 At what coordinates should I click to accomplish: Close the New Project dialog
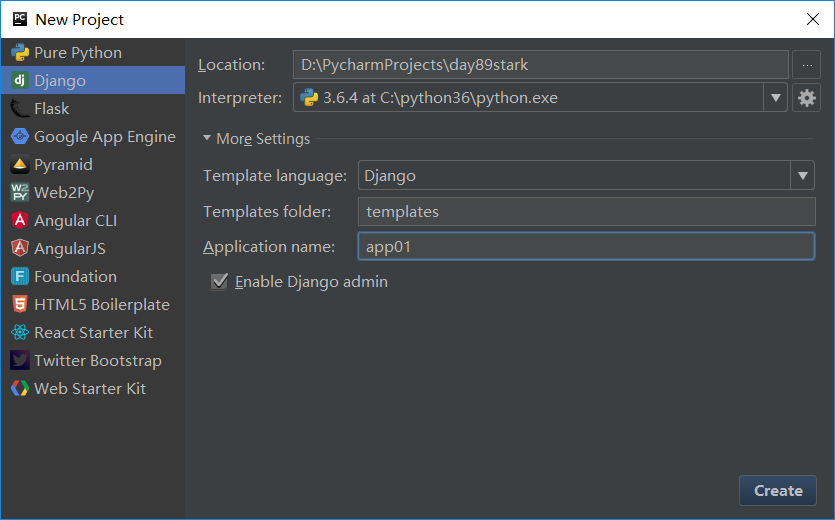pyautogui.click(x=813, y=19)
